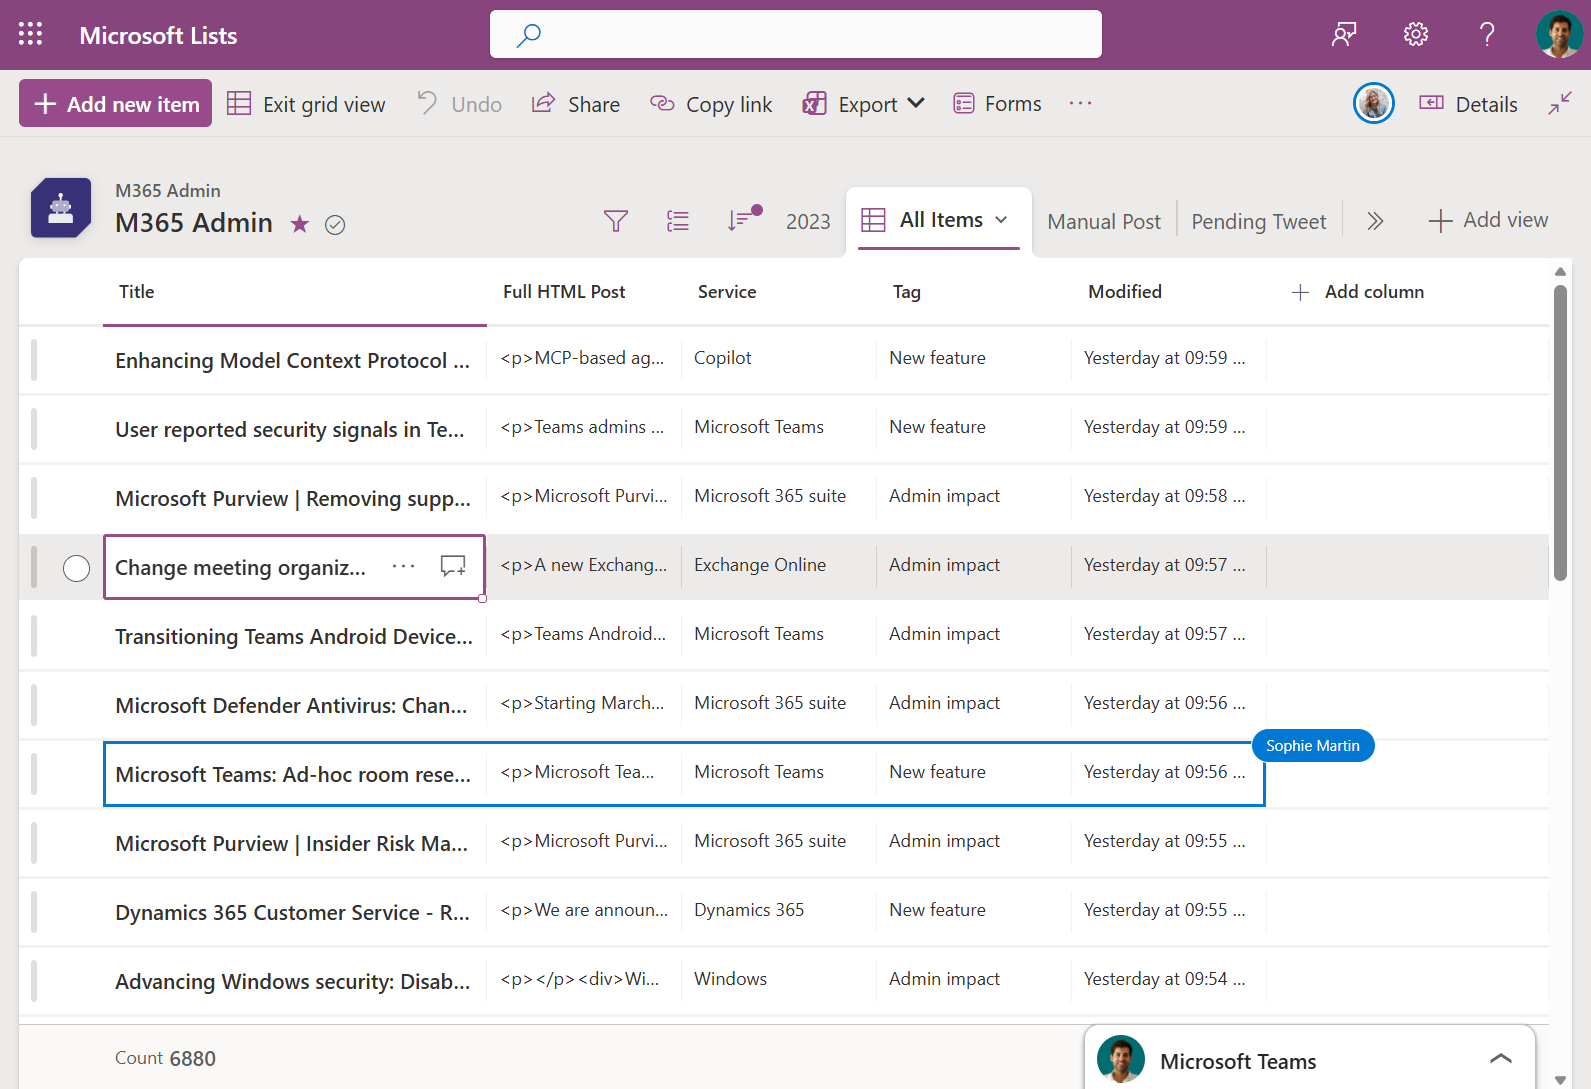Viewport: 1591px width, 1089px height.
Task: Select row handle for Dynamics 365 Customer Service
Action: 34,912
